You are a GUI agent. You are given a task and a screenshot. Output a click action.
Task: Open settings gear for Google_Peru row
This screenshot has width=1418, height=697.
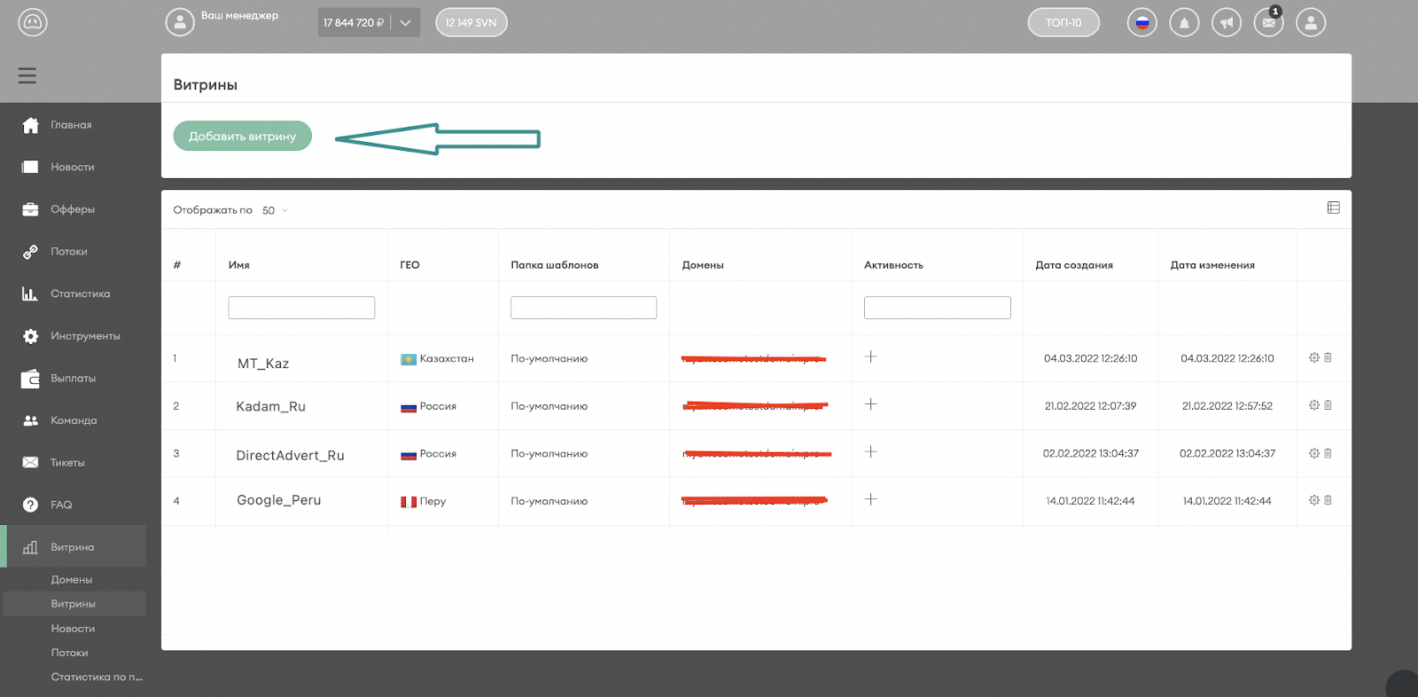tap(1314, 500)
